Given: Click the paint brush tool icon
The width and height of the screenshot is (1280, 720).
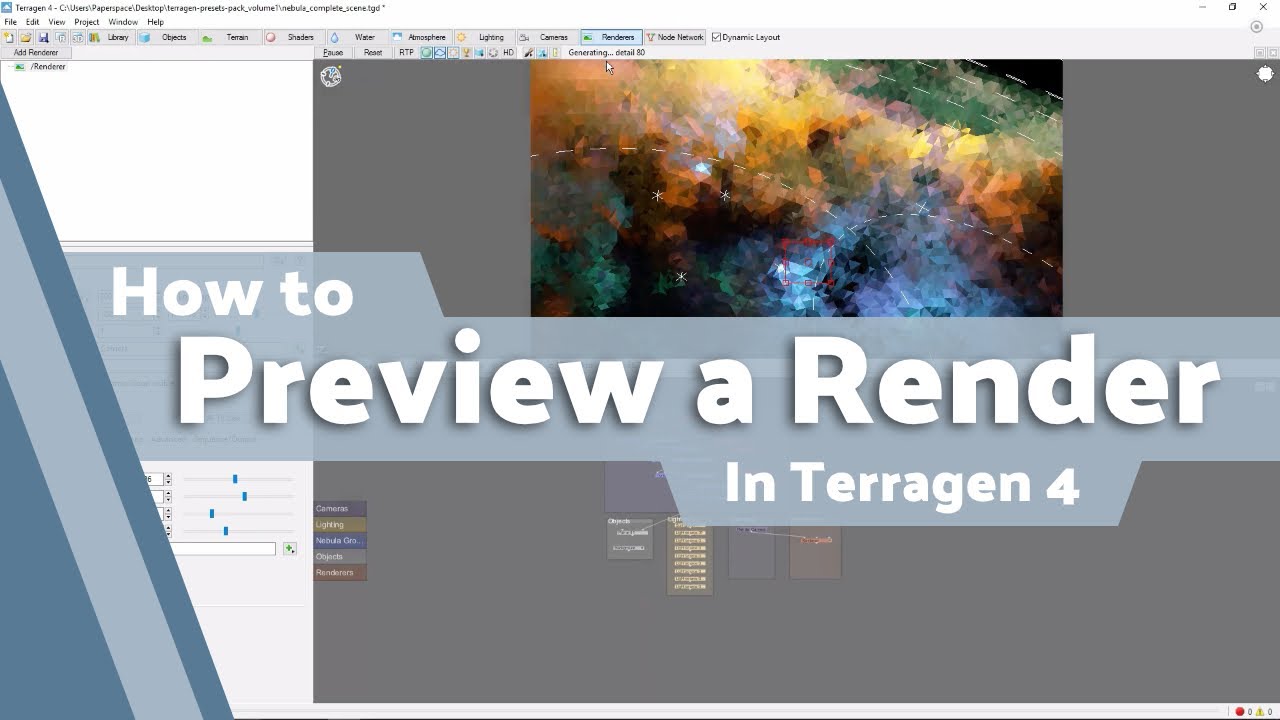Looking at the screenshot, I should coord(528,52).
